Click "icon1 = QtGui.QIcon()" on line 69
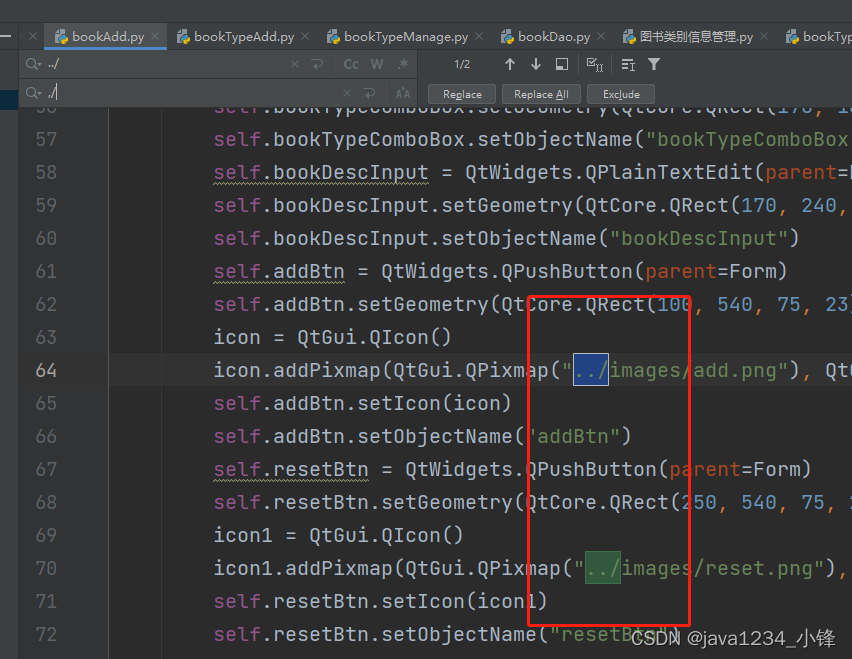The height and width of the screenshot is (659, 852). click(x=338, y=535)
